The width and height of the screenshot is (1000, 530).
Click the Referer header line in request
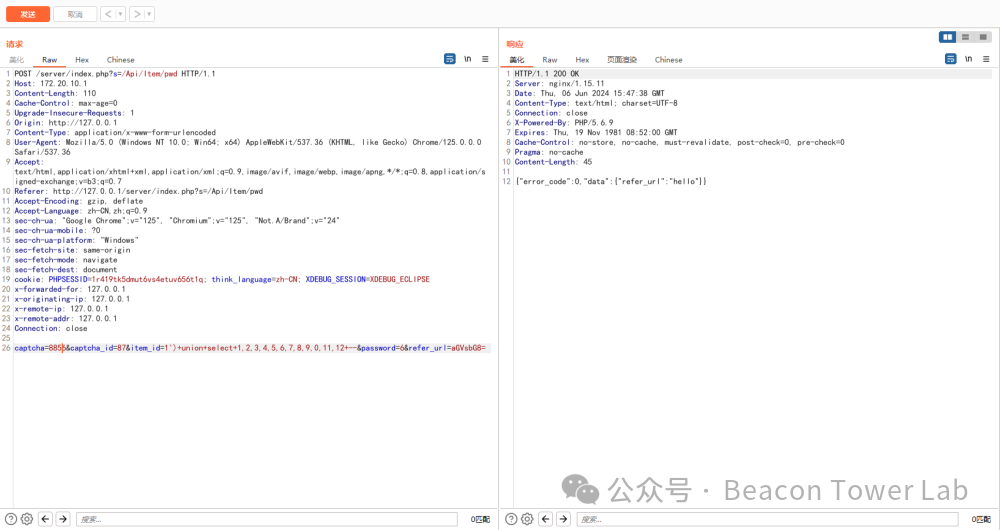point(138,191)
